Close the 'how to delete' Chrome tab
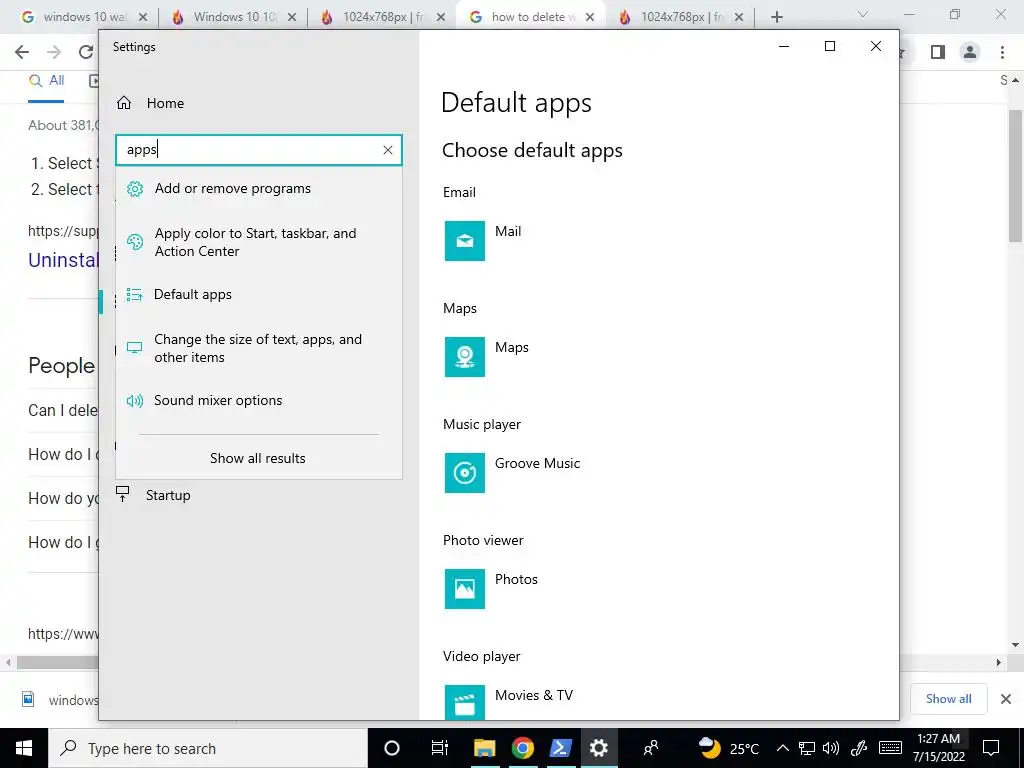Viewport: 1024px width, 768px height. pos(590,17)
